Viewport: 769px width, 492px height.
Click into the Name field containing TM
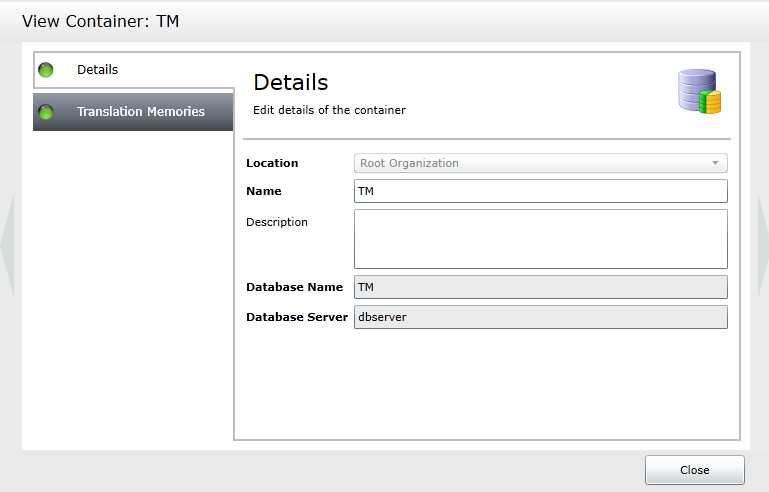[540, 191]
